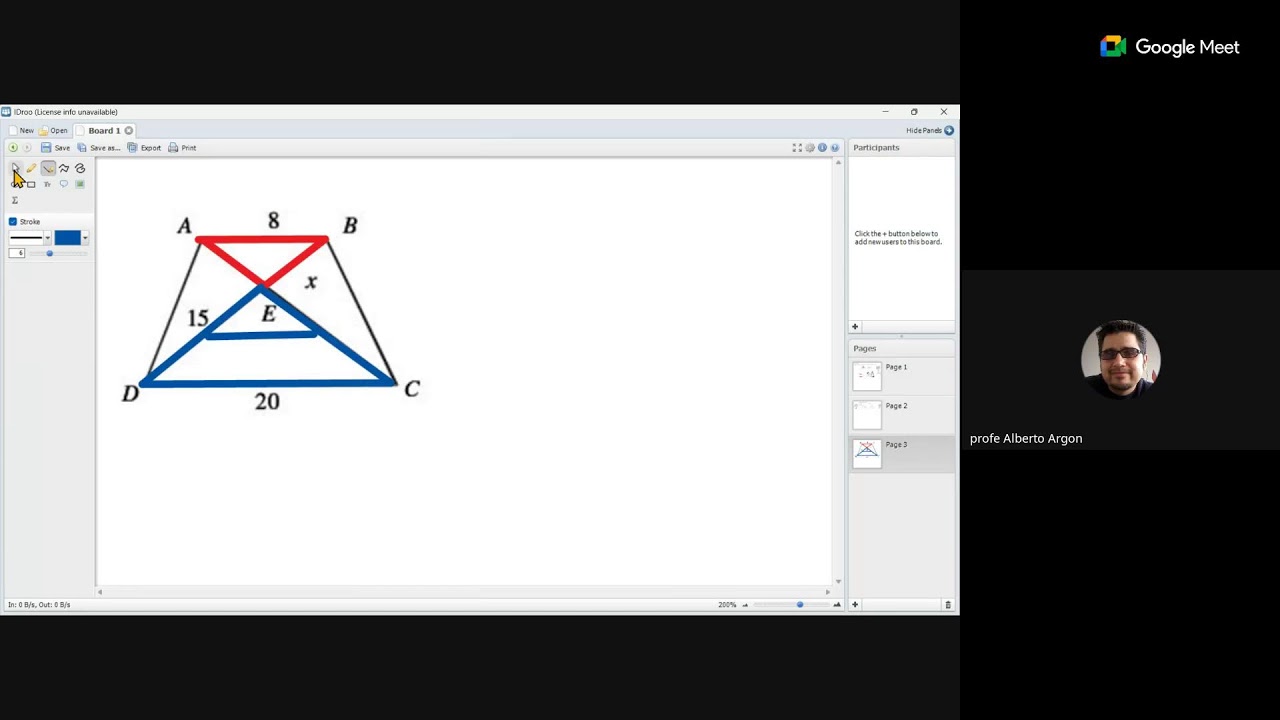
Task: Restore down the IDroo window
Action: coord(914,112)
